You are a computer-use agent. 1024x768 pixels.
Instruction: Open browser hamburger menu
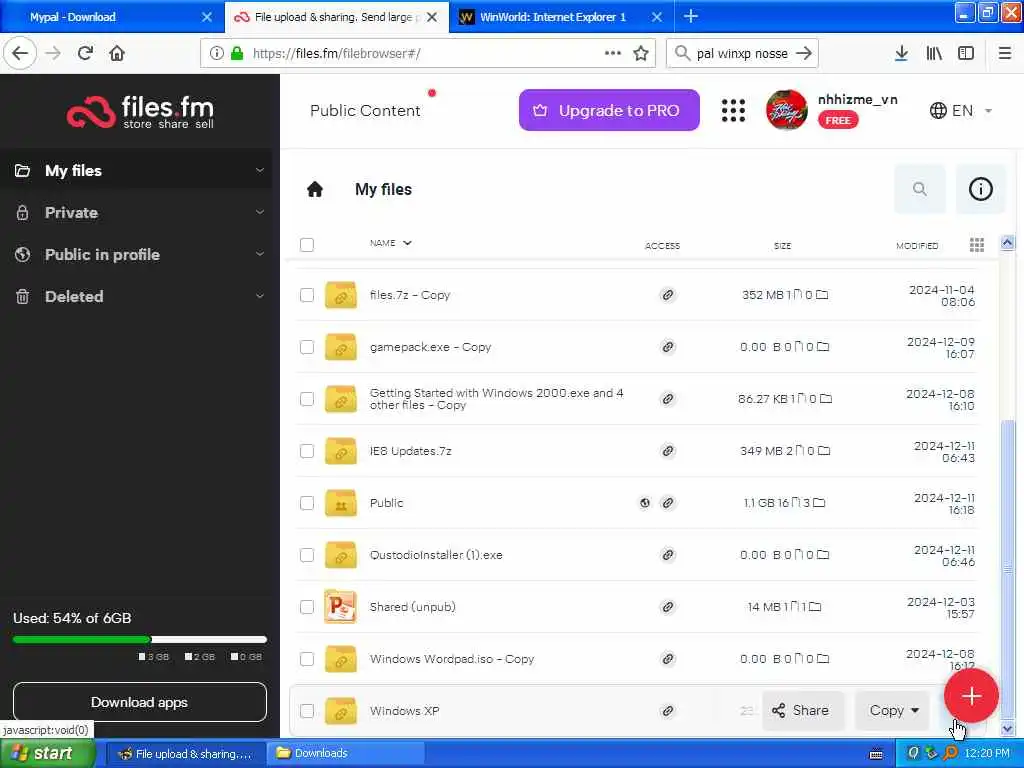point(1005,53)
